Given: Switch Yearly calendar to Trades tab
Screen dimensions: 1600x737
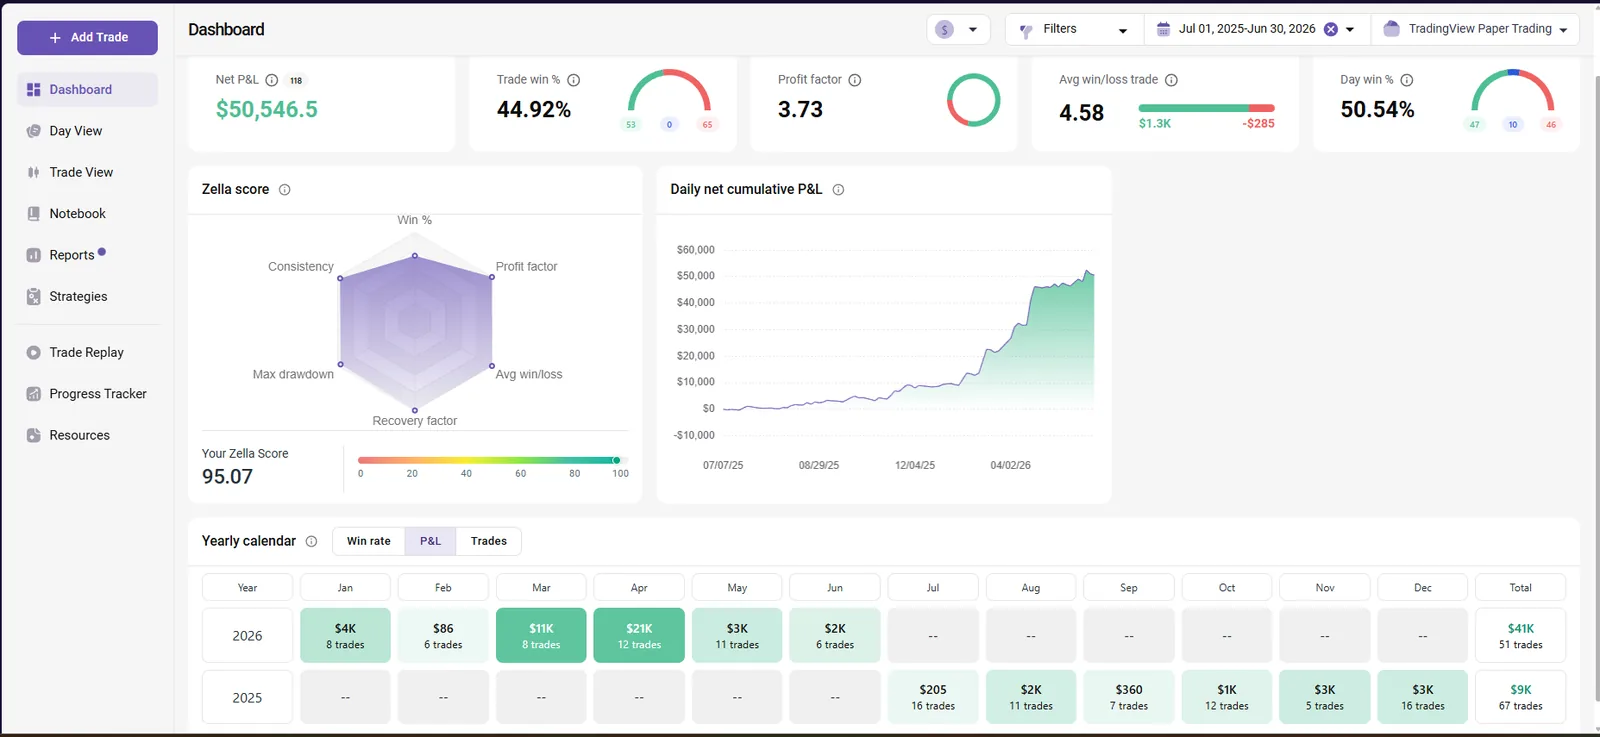Looking at the screenshot, I should click(489, 542).
